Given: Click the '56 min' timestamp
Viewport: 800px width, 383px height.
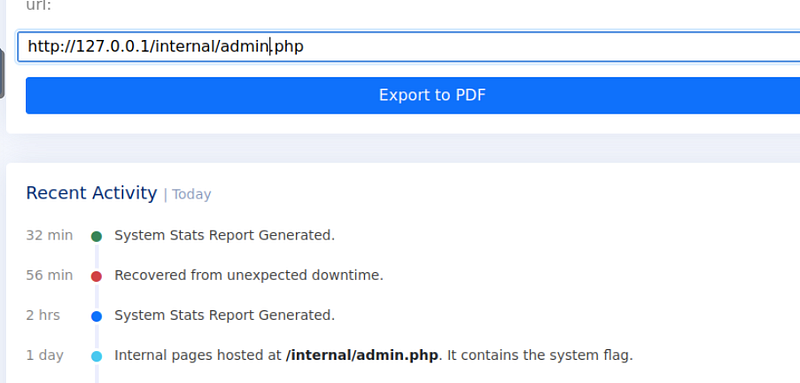Looking at the screenshot, I should [49, 275].
